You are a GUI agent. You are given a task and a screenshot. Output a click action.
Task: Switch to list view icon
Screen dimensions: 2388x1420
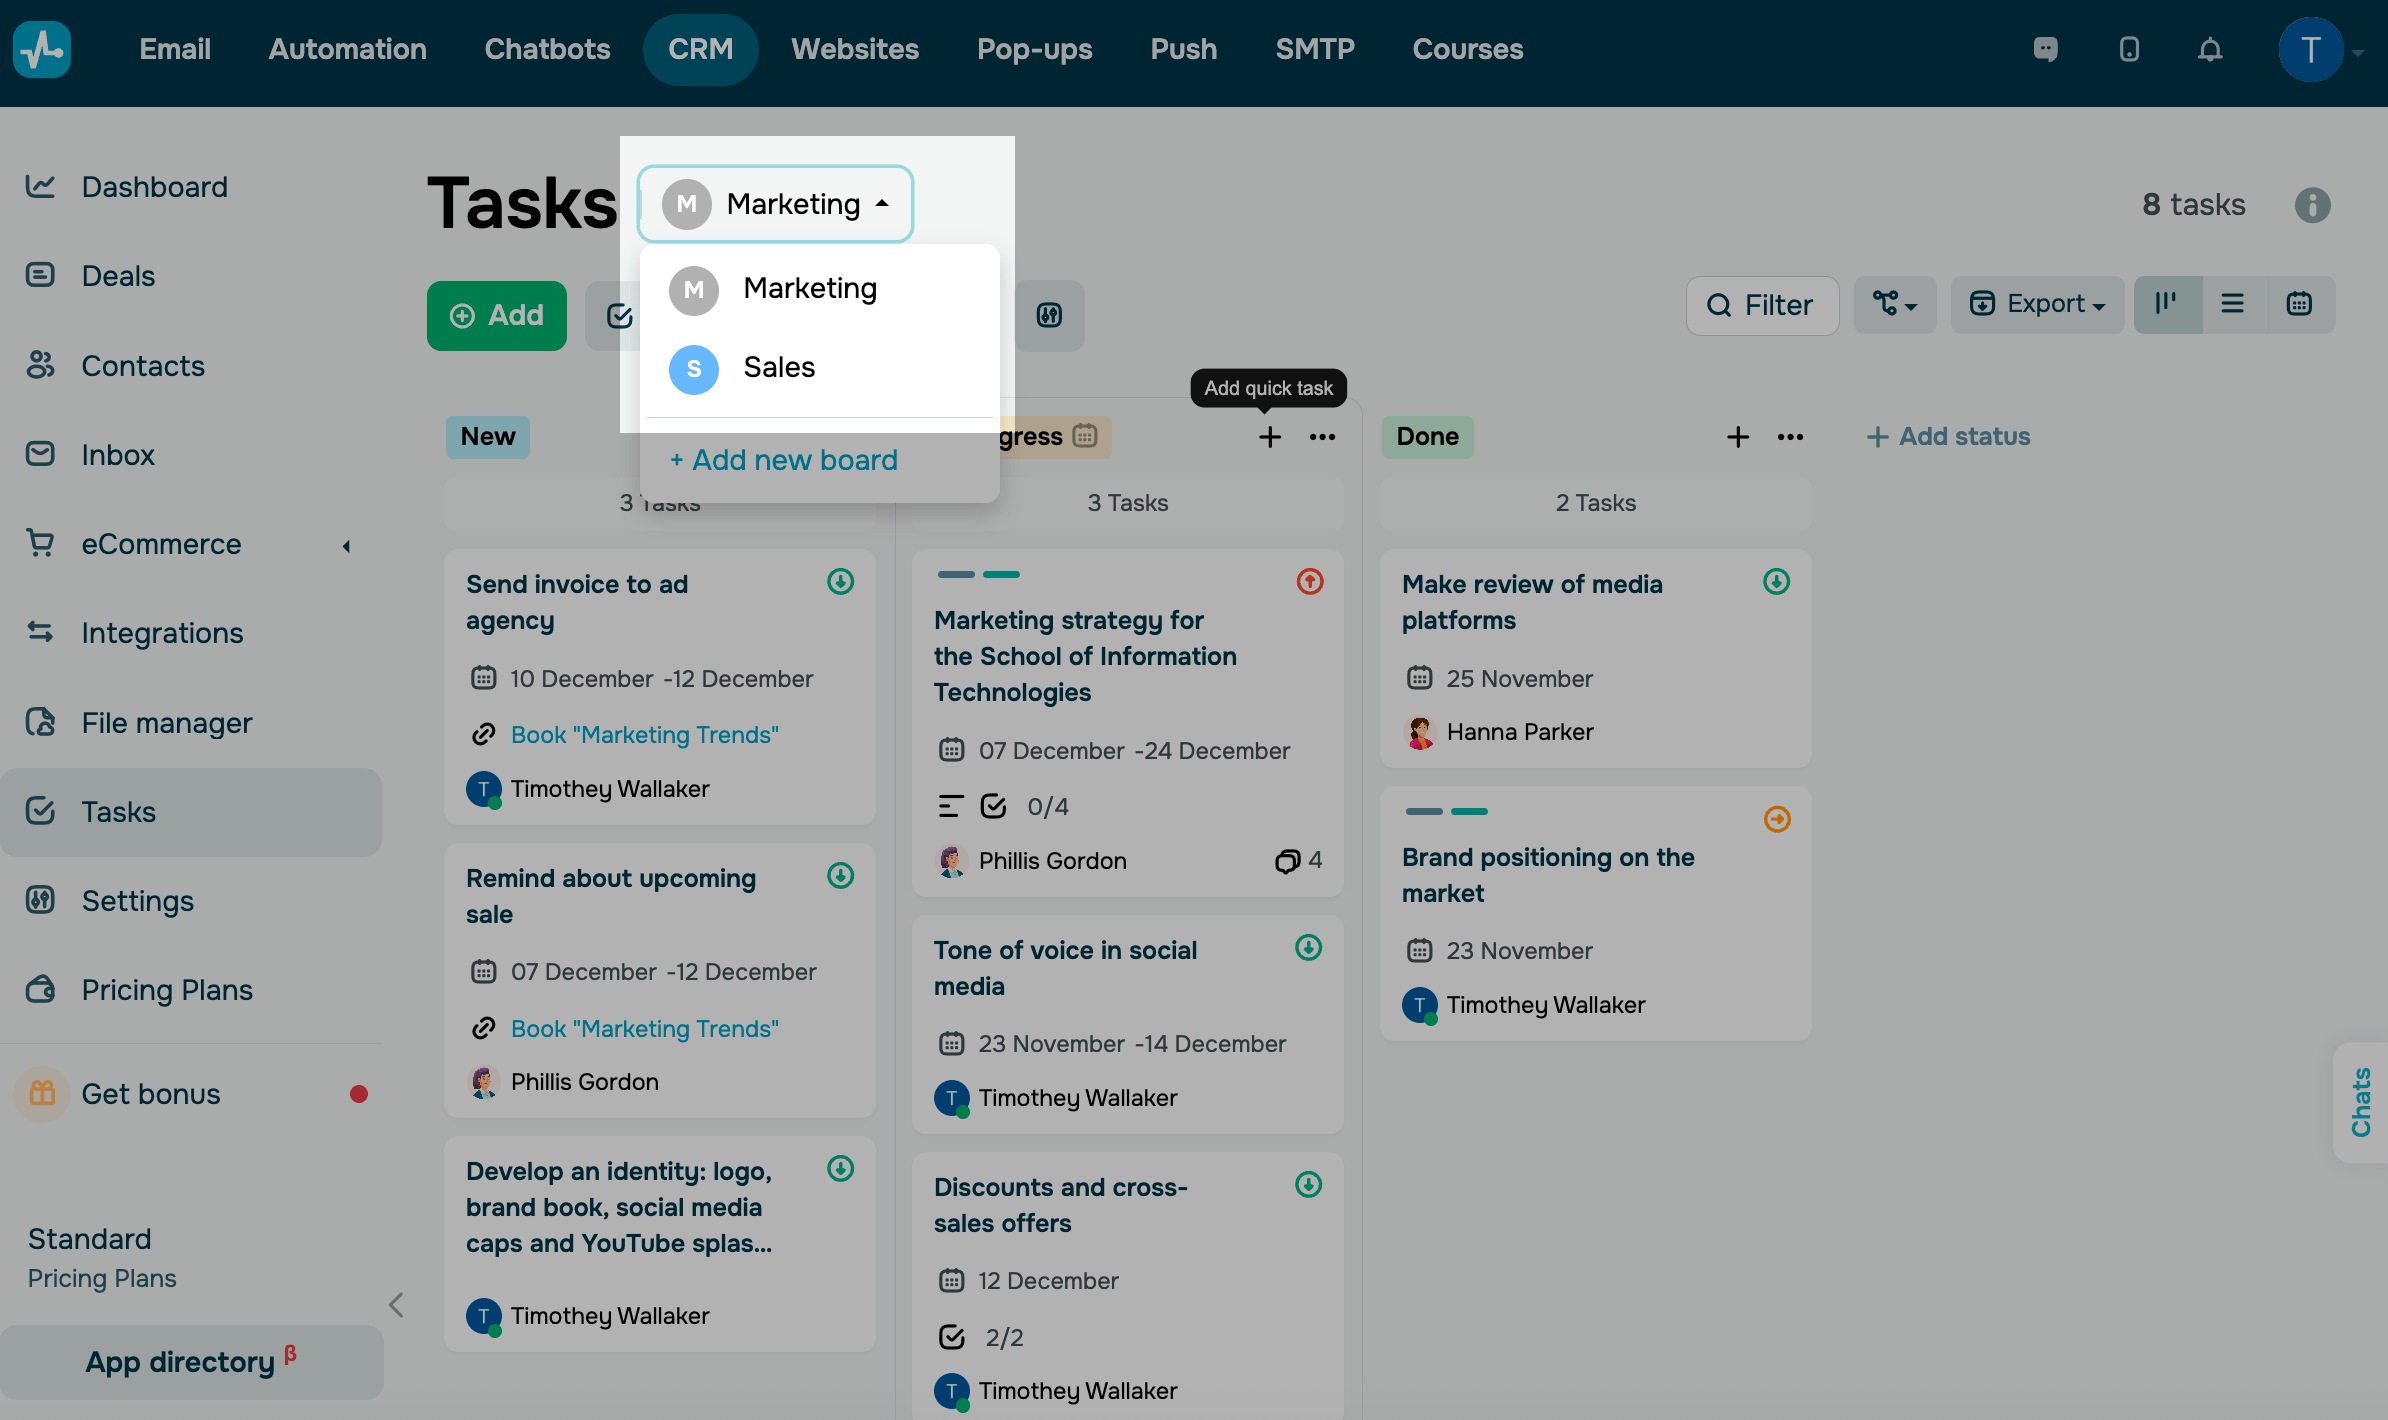pyautogui.click(x=2232, y=304)
